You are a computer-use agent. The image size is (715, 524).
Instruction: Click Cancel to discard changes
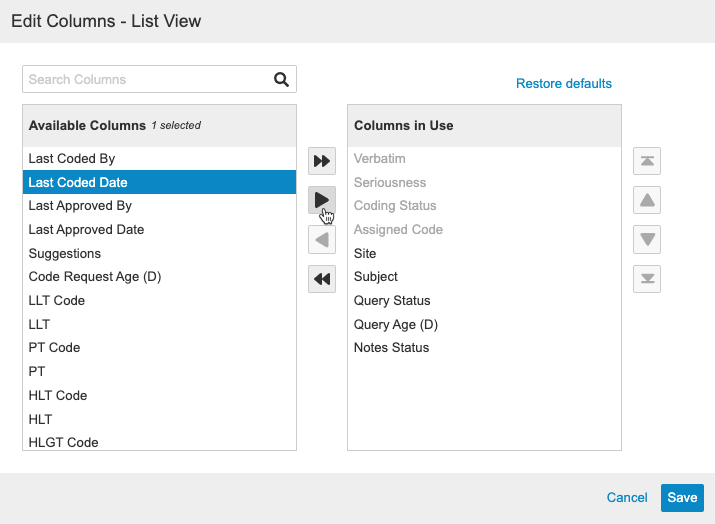click(627, 498)
